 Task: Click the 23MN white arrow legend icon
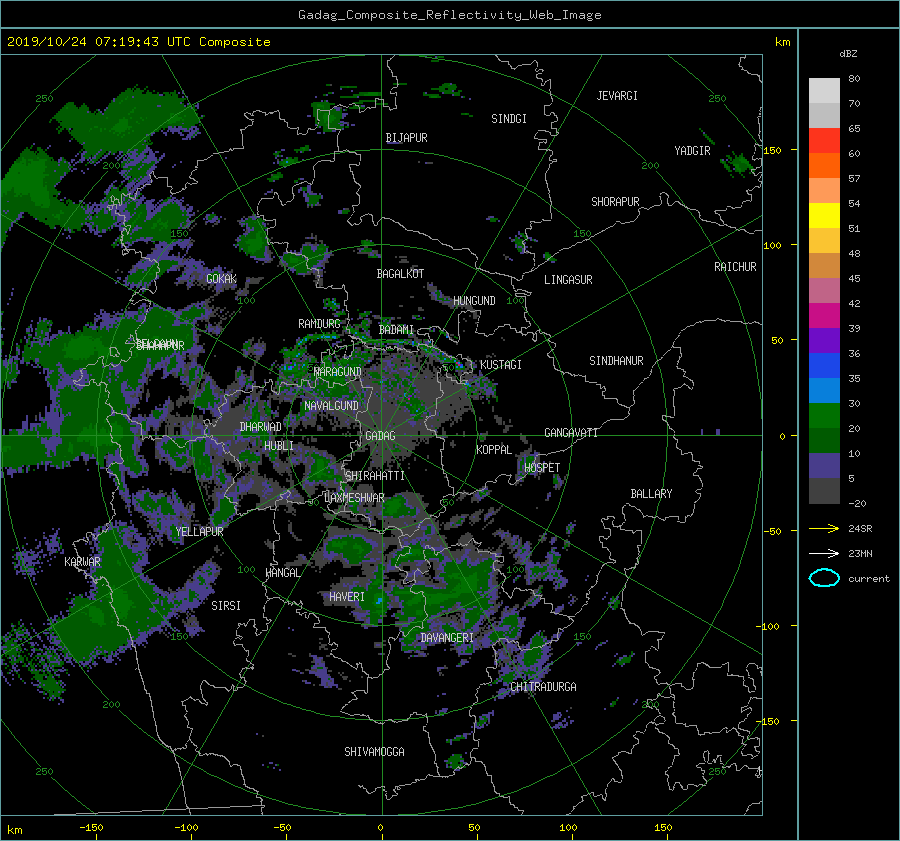click(x=824, y=553)
